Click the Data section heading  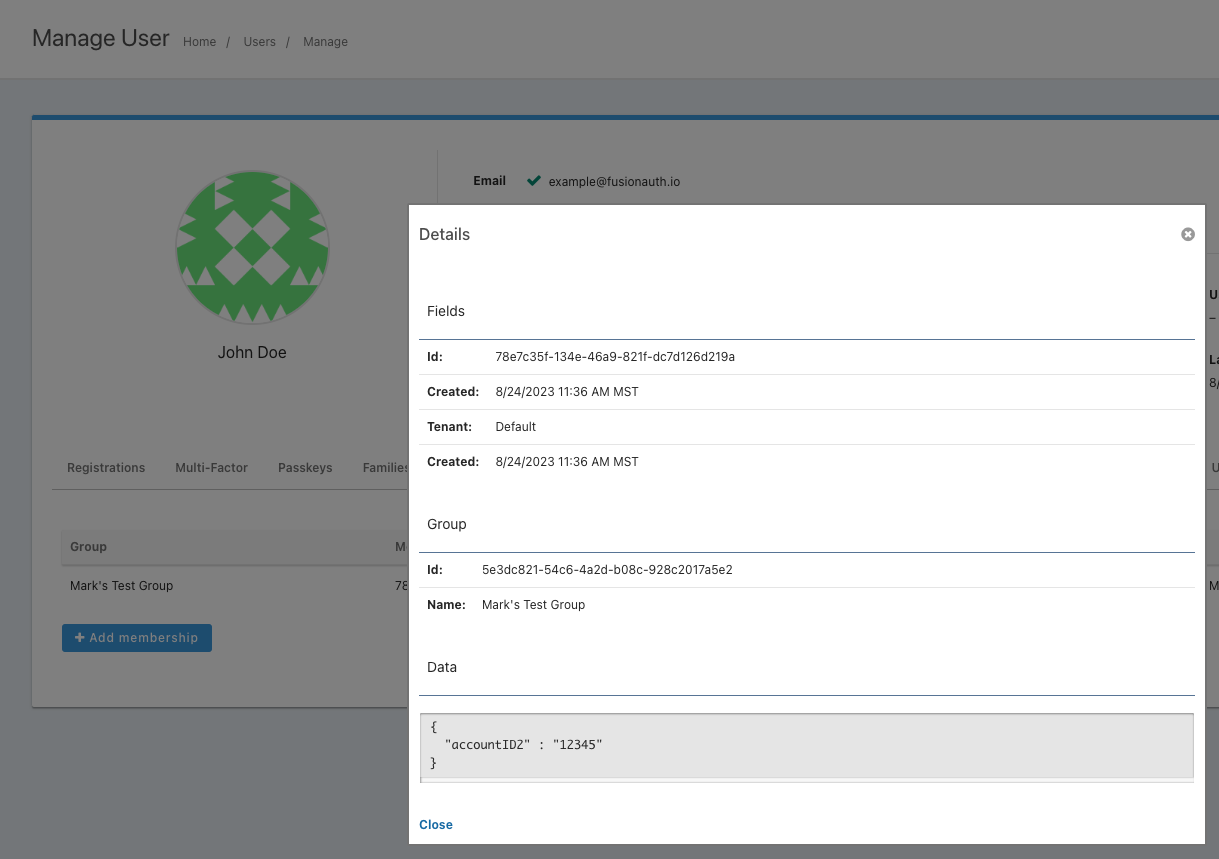442,667
